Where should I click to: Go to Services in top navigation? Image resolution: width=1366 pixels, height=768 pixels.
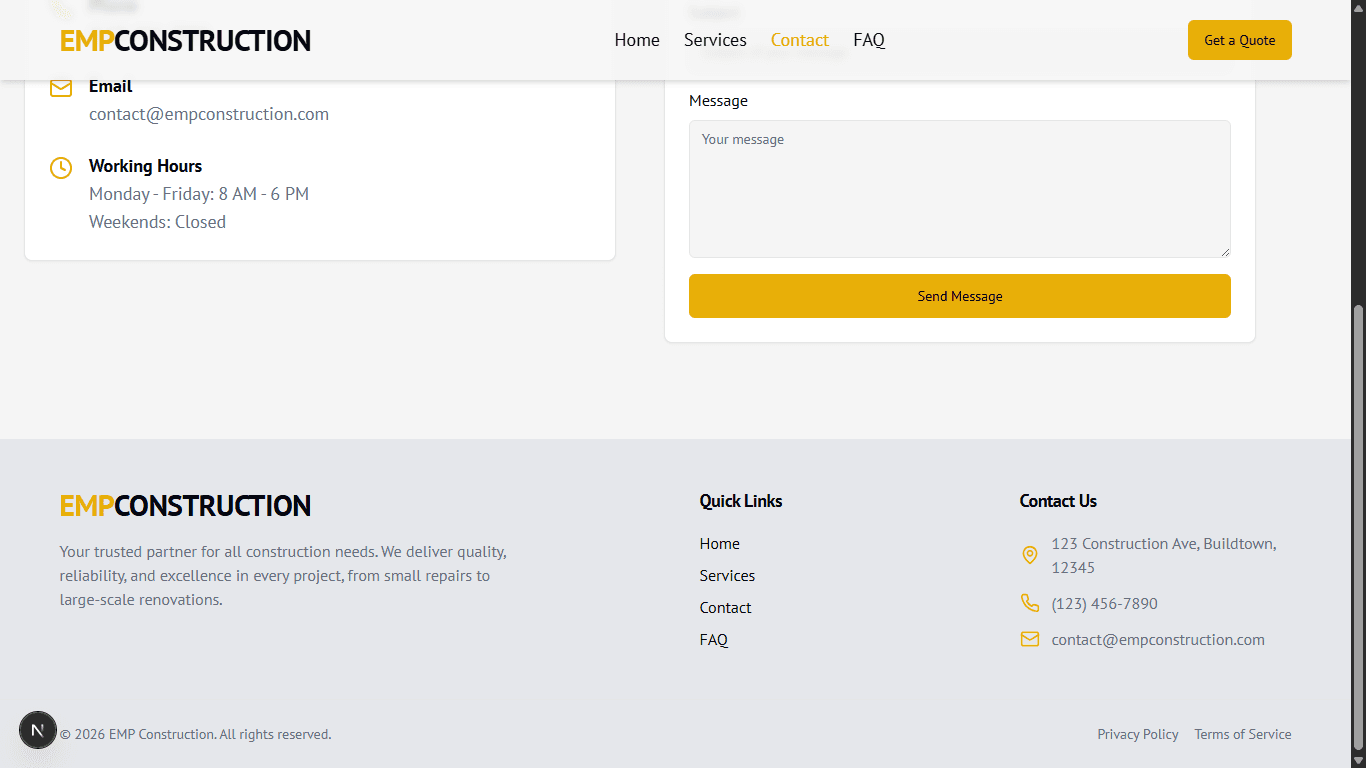[x=715, y=40]
